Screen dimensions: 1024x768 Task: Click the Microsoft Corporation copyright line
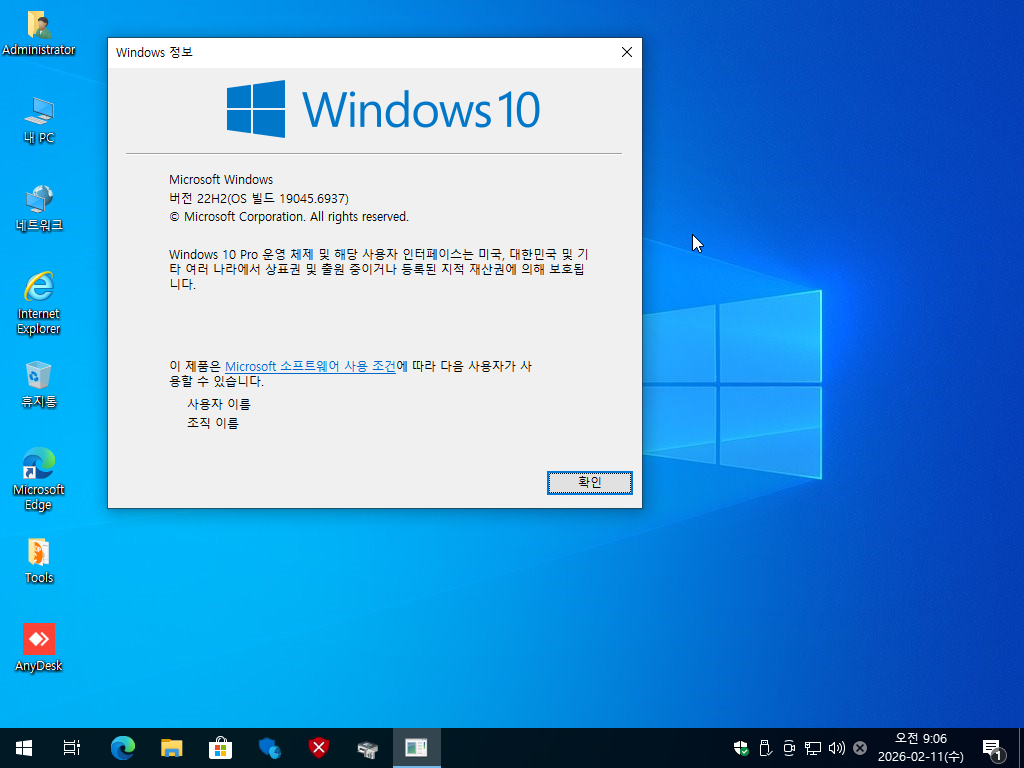(x=289, y=217)
